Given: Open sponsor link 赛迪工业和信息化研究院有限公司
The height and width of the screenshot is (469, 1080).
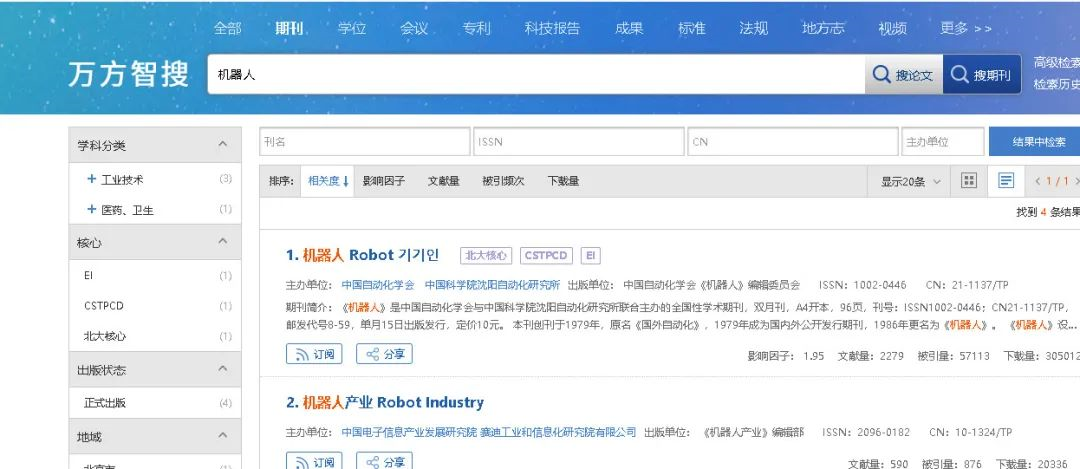Looking at the screenshot, I should coord(559,432).
